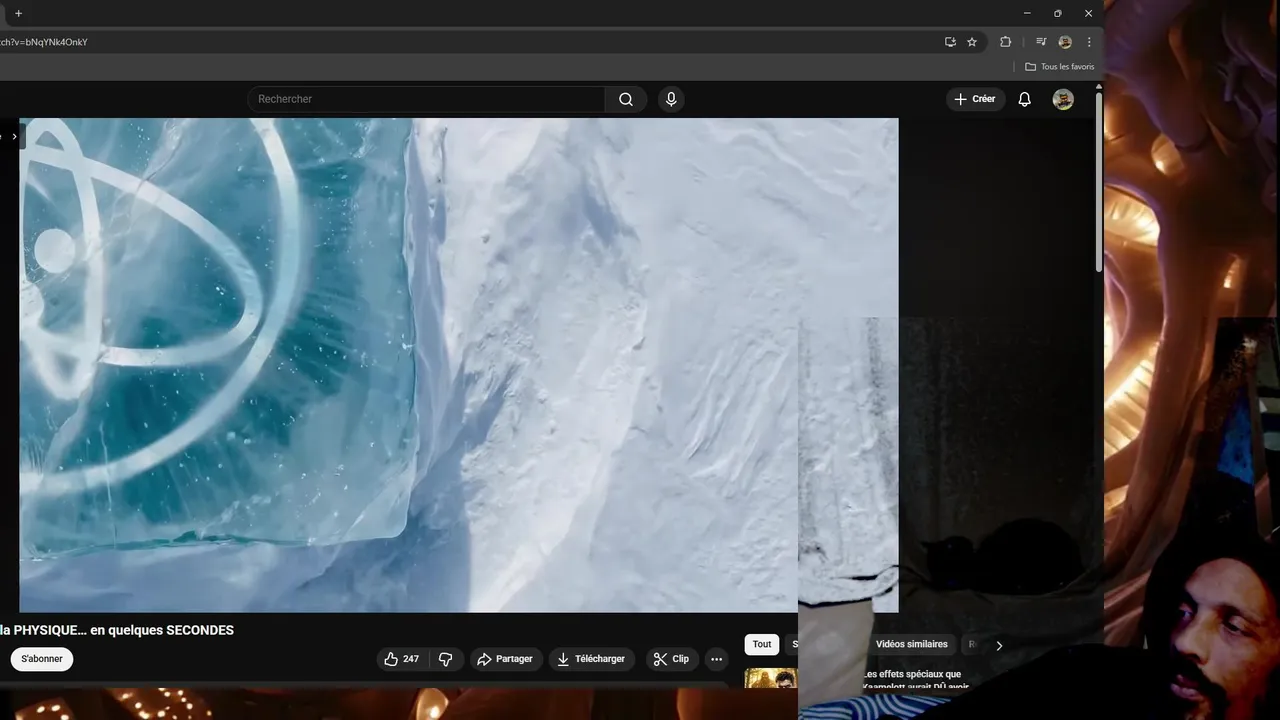This screenshot has height=720, width=1280.
Task: Click the video title en quelques SECONDES
Action: pos(117,630)
